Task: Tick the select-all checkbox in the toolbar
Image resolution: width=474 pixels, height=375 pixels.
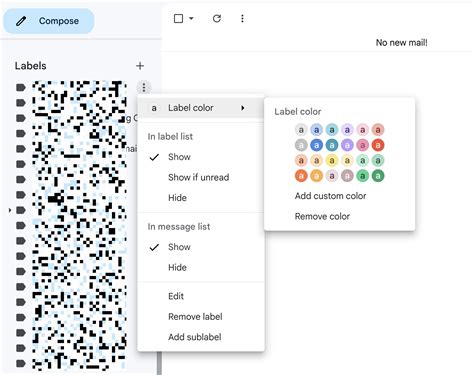Action: (179, 18)
